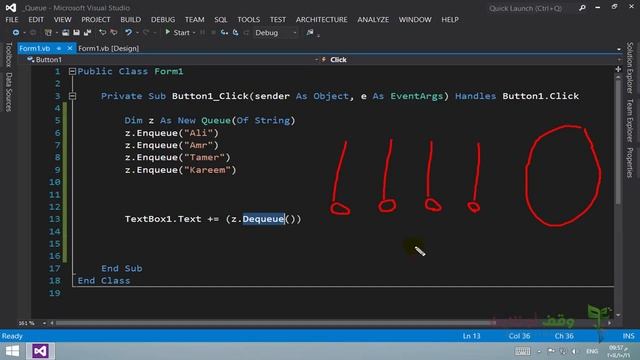Open the Debug solution configuration dropdown

(276, 33)
